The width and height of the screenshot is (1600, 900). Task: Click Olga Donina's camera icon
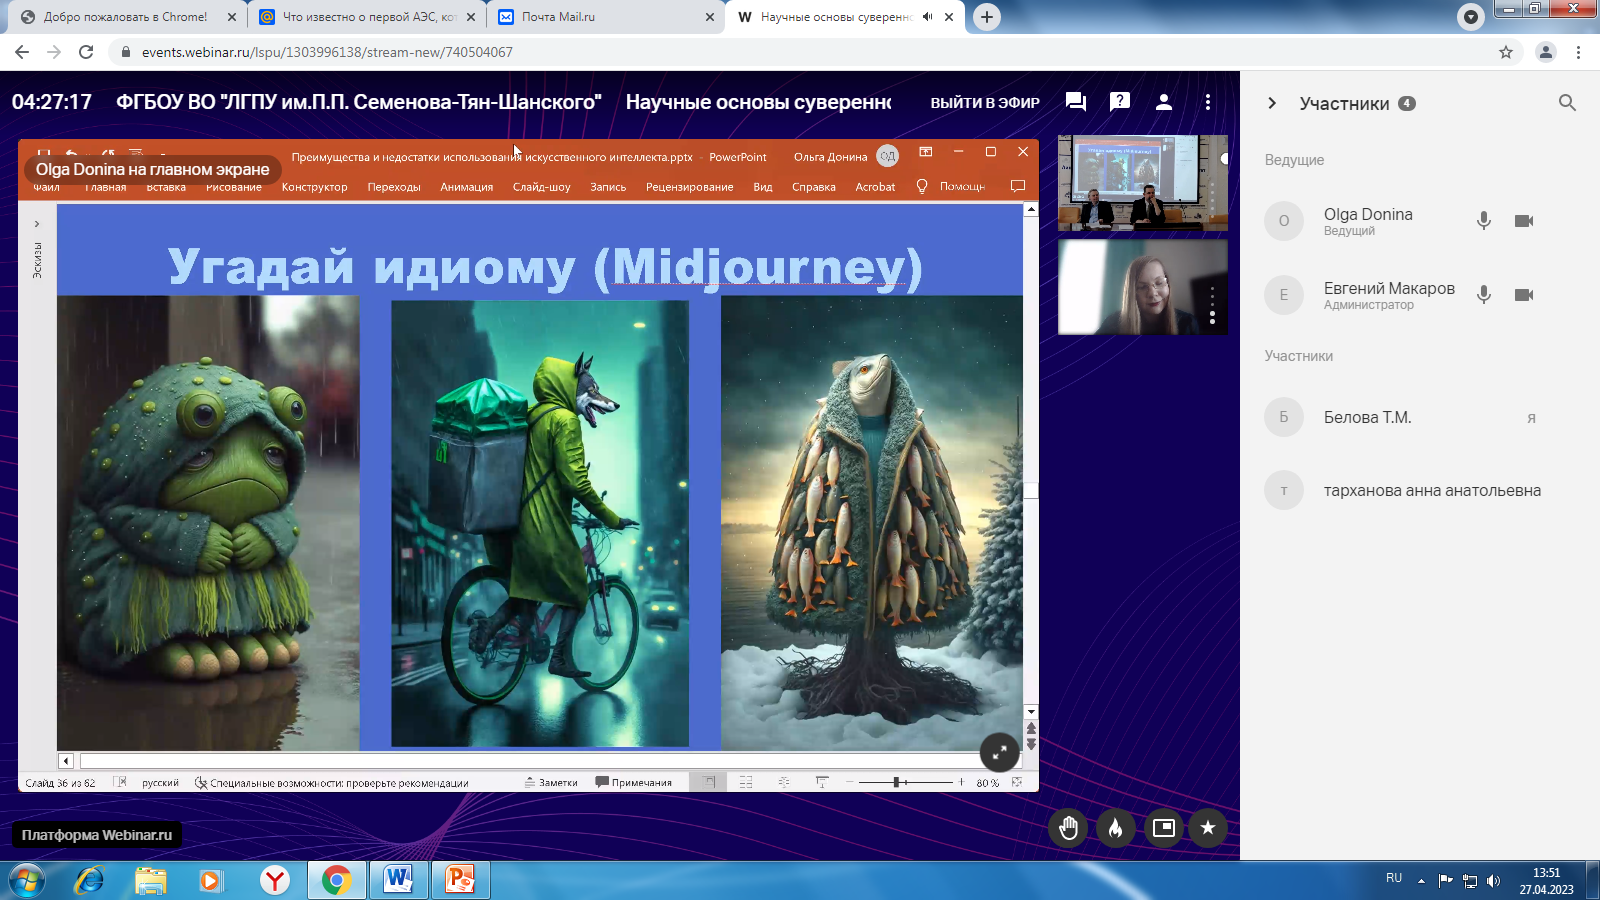(x=1524, y=221)
